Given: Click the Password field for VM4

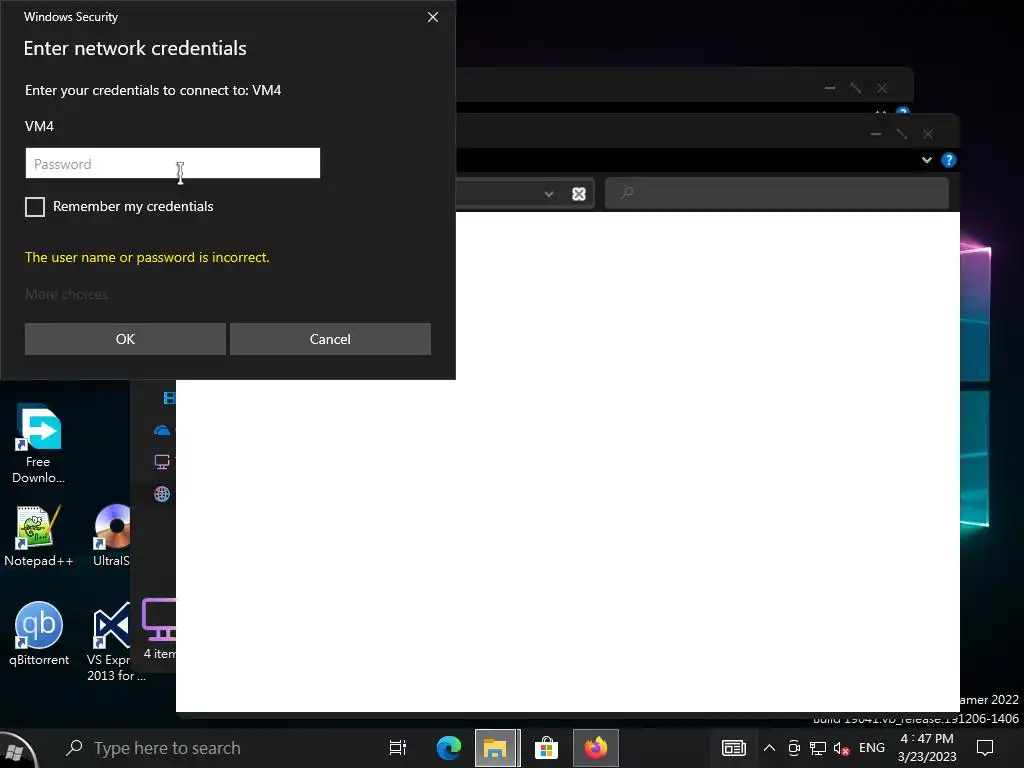Looking at the screenshot, I should point(172,163).
